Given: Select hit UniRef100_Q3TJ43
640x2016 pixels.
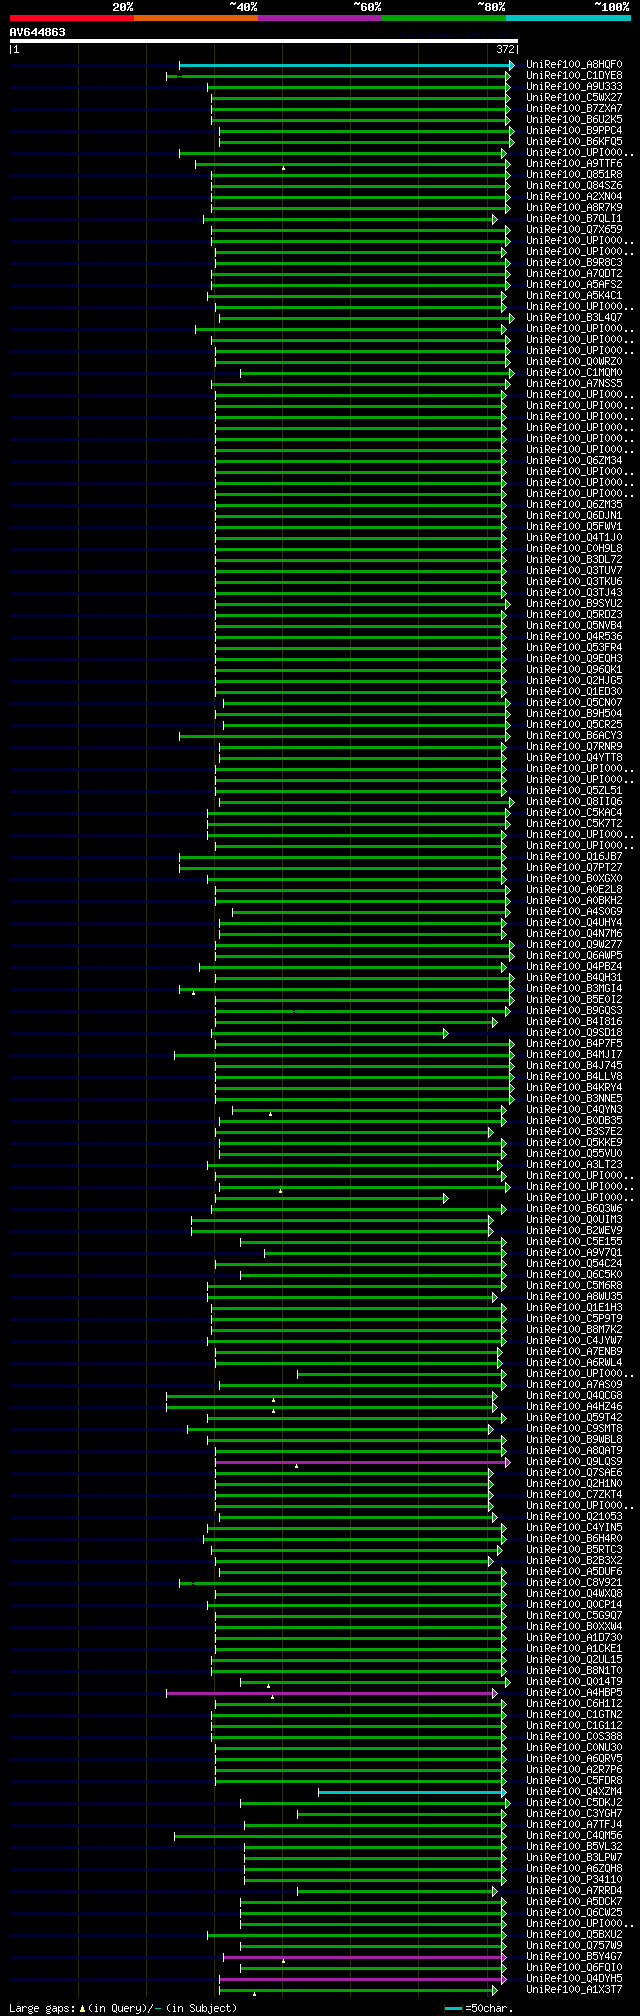Looking at the screenshot, I should pos(574,593).
